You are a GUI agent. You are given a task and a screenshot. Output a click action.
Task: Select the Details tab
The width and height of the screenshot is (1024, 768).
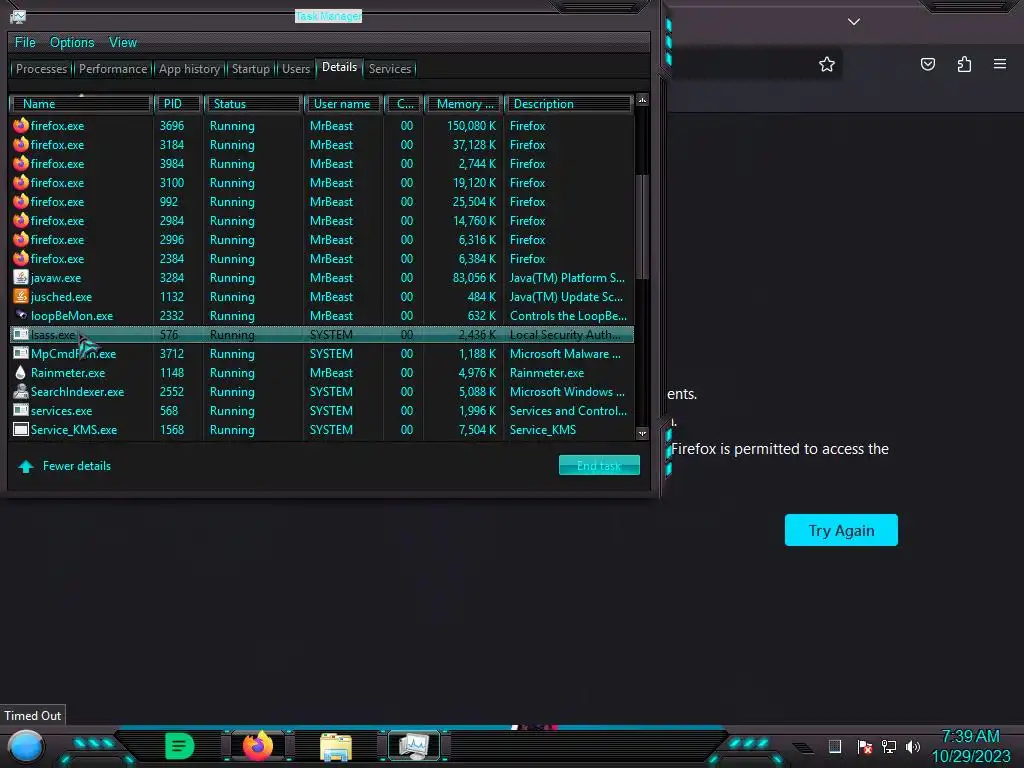coord(340,67)
